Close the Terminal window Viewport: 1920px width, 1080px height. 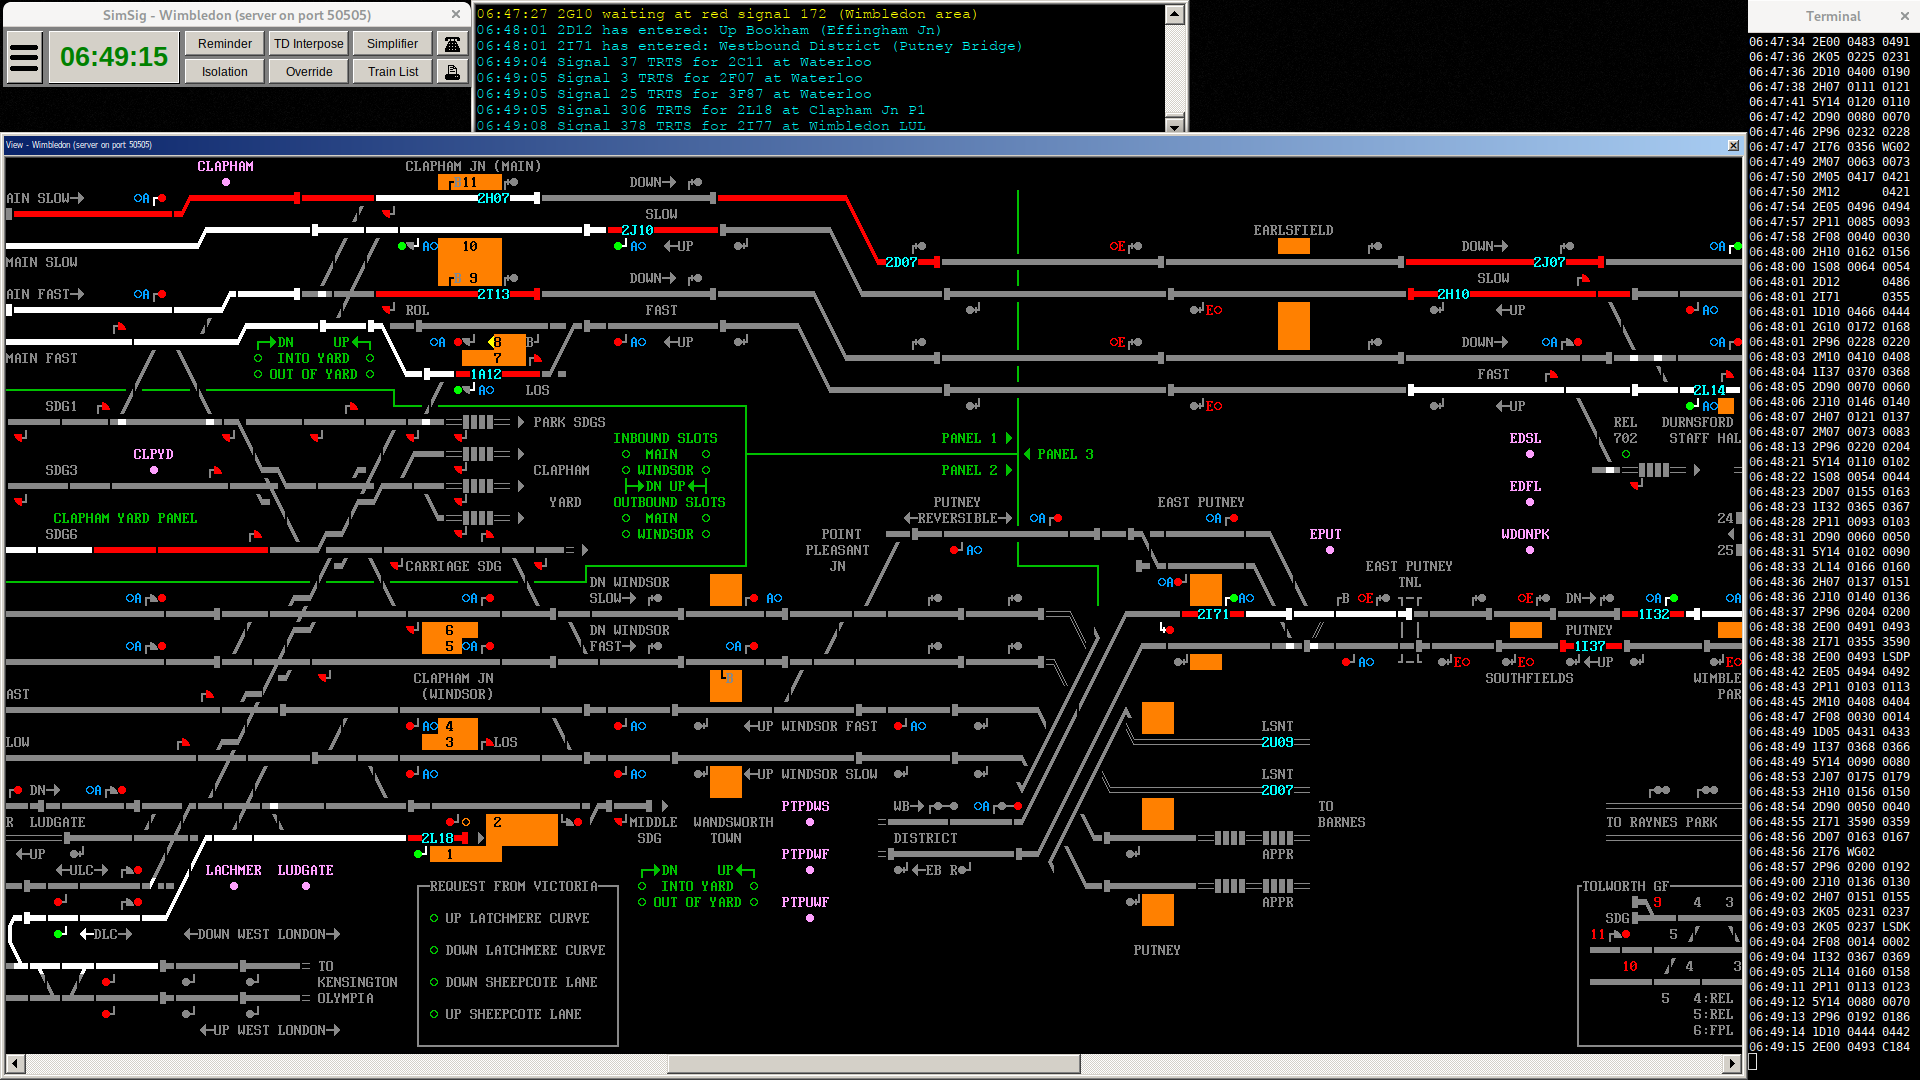1904,16
